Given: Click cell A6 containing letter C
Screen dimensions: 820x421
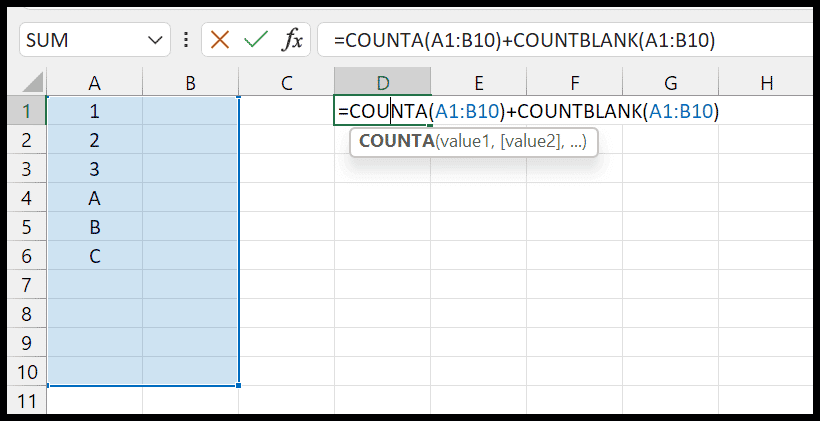Looking at the screenshot, I should pyautogui.click(x=95, y=256).
